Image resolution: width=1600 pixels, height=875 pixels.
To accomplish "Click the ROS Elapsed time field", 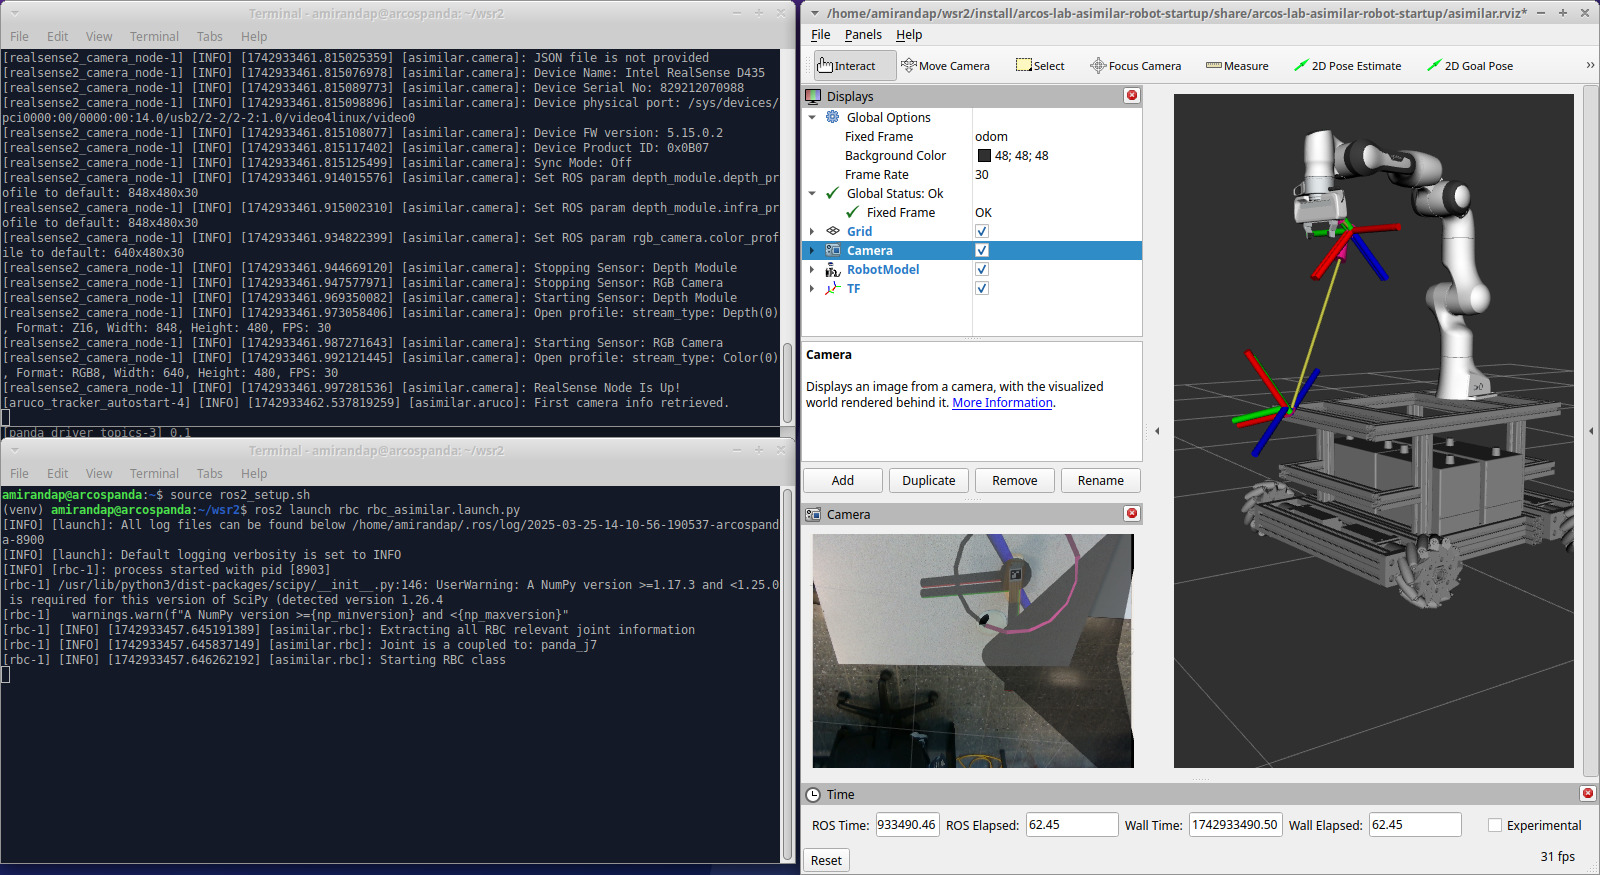I will [1071, 825].
